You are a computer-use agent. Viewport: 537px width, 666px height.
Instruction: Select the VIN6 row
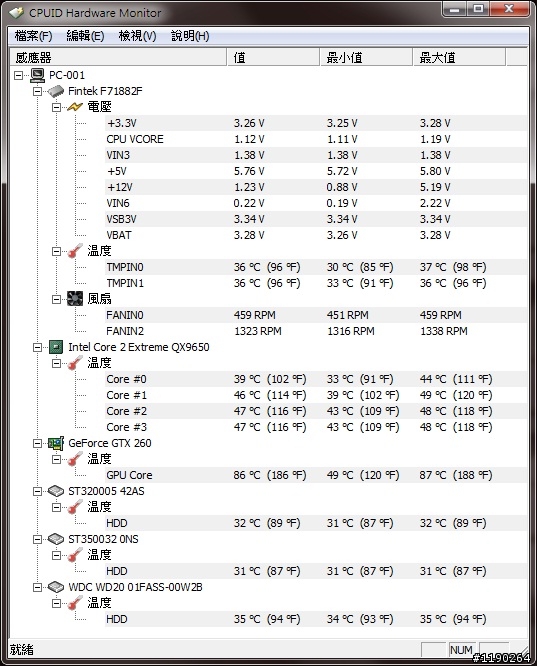(316, 203)
